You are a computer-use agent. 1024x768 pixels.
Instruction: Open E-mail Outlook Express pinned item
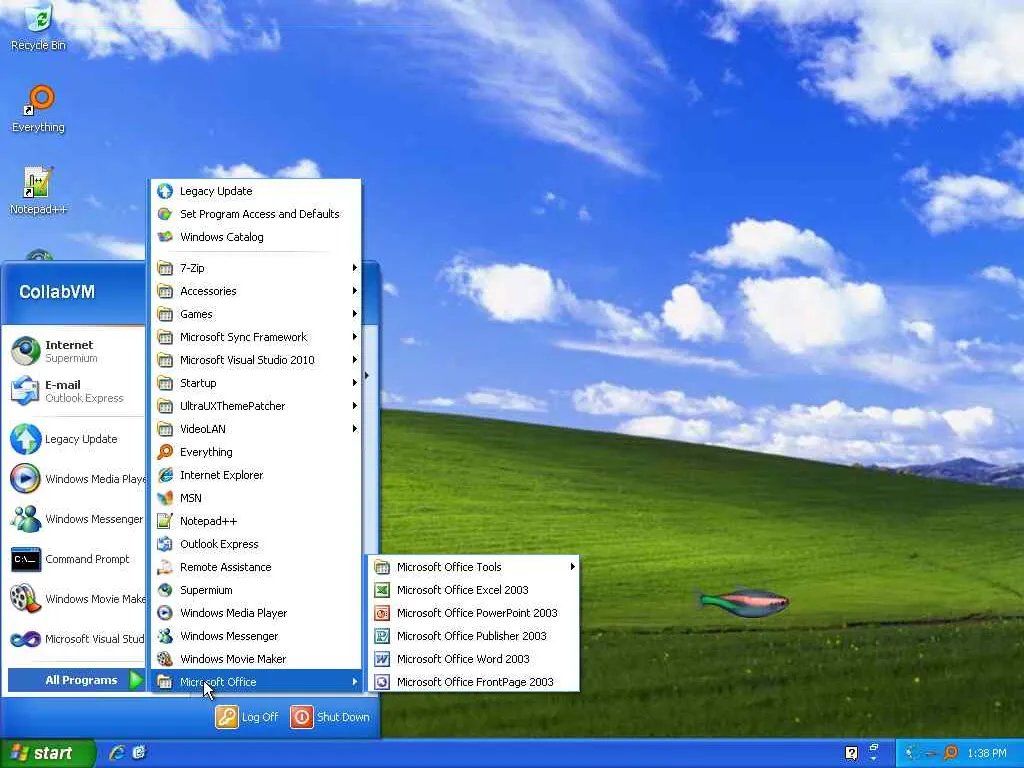(76, 391)
